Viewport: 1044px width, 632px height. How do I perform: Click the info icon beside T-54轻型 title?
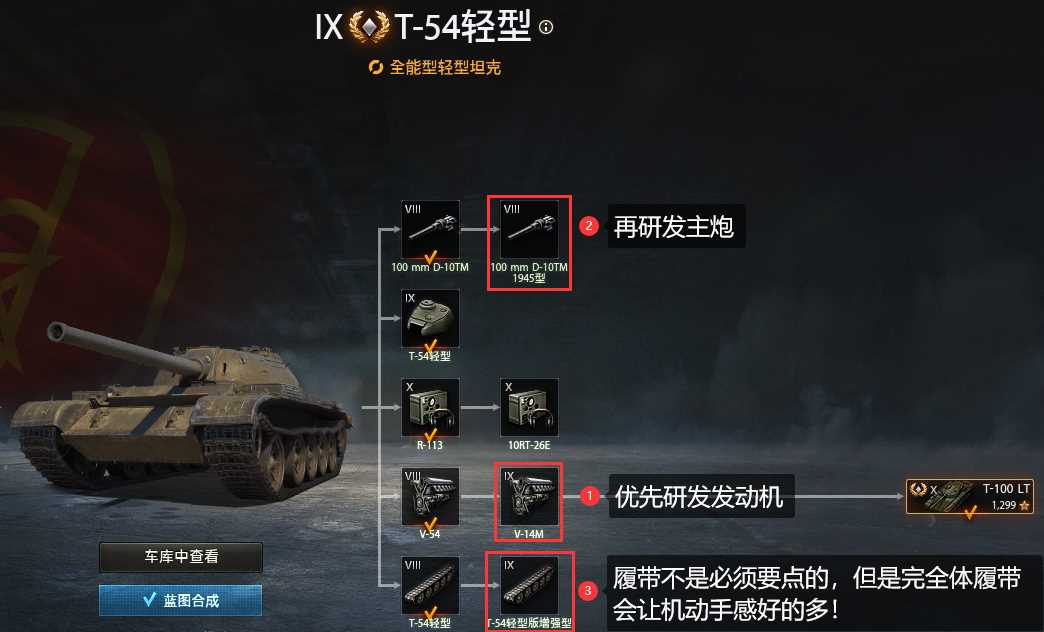(547, 27)
